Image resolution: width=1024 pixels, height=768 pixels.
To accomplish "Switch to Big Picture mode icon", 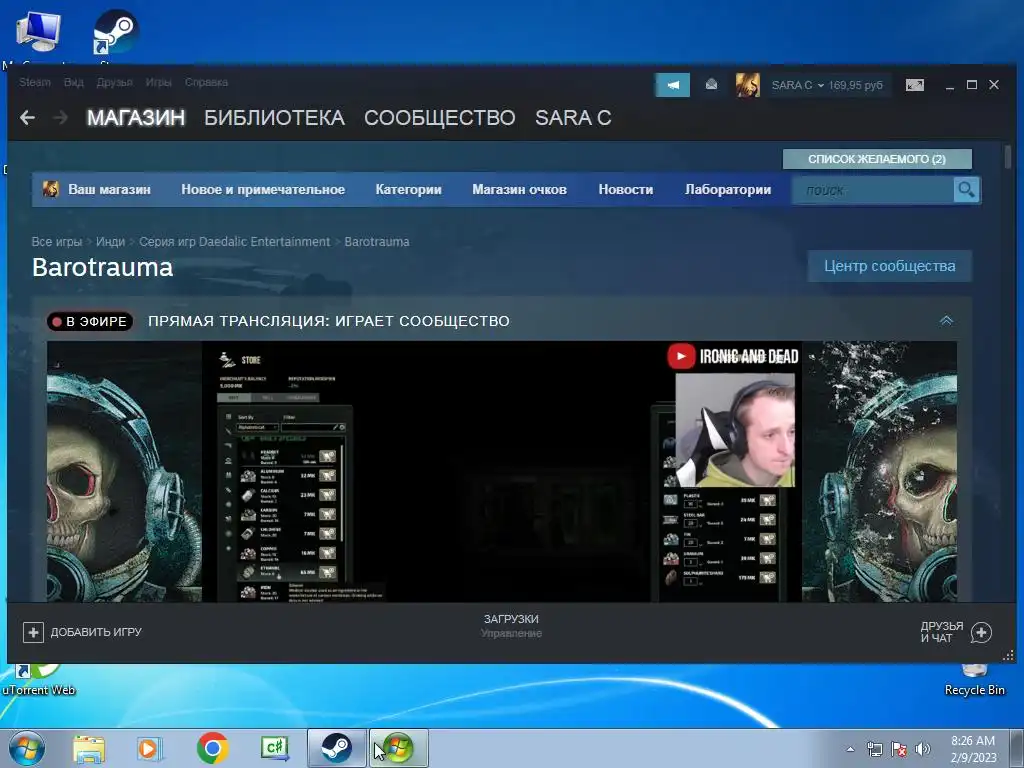I will [915, 85].
